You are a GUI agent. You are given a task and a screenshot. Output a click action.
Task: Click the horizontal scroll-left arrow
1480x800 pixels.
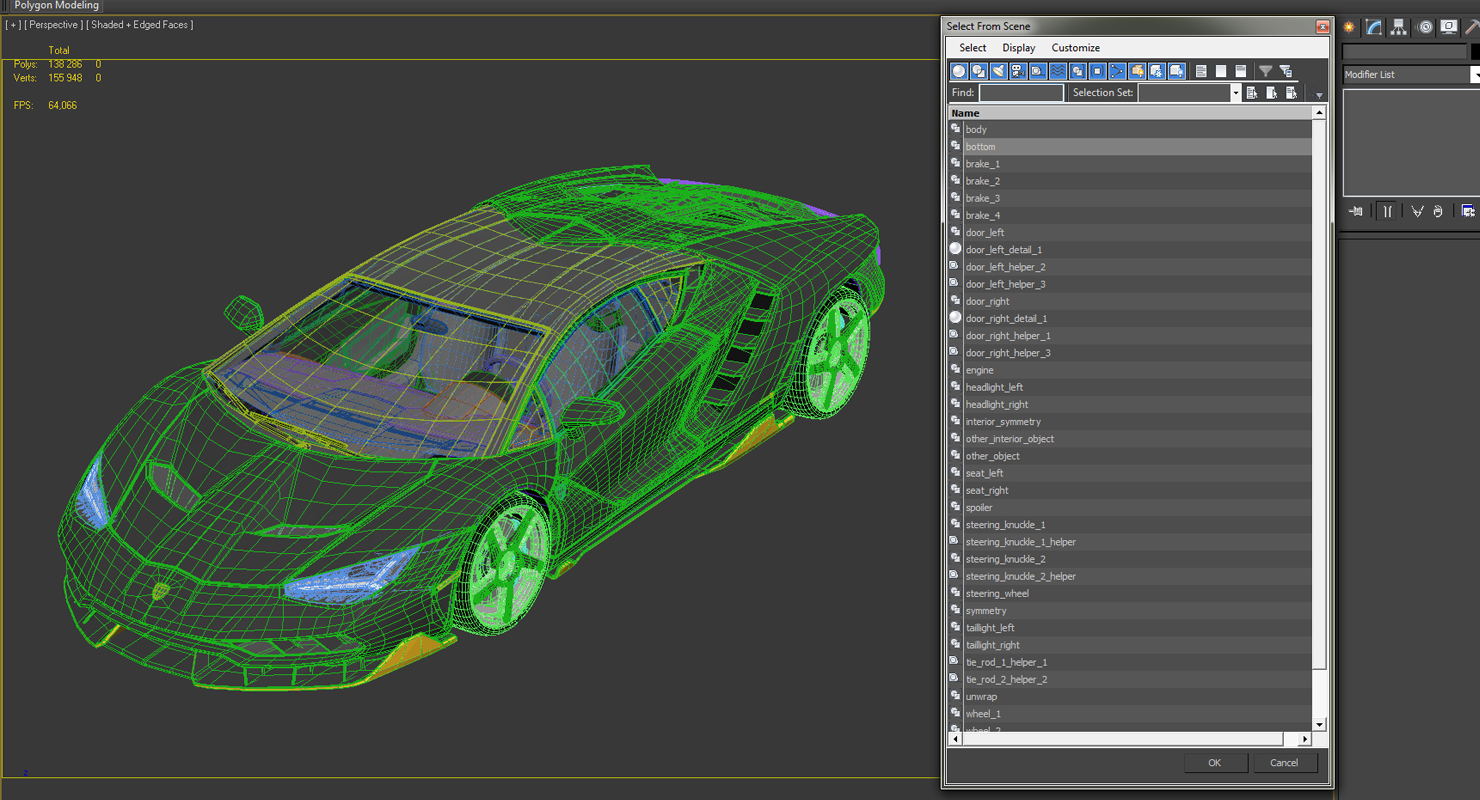(x=955, y=739)
